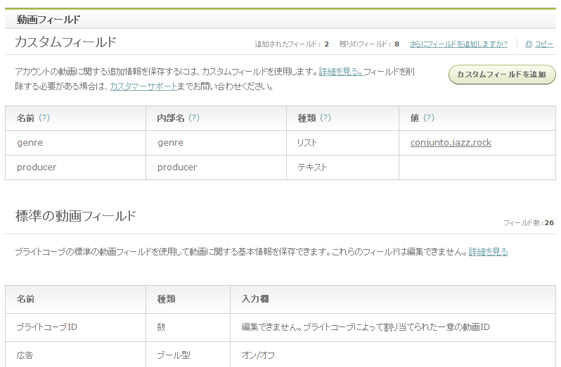Click the 標準の動画フィールド heading

click(x=75, y=216)
